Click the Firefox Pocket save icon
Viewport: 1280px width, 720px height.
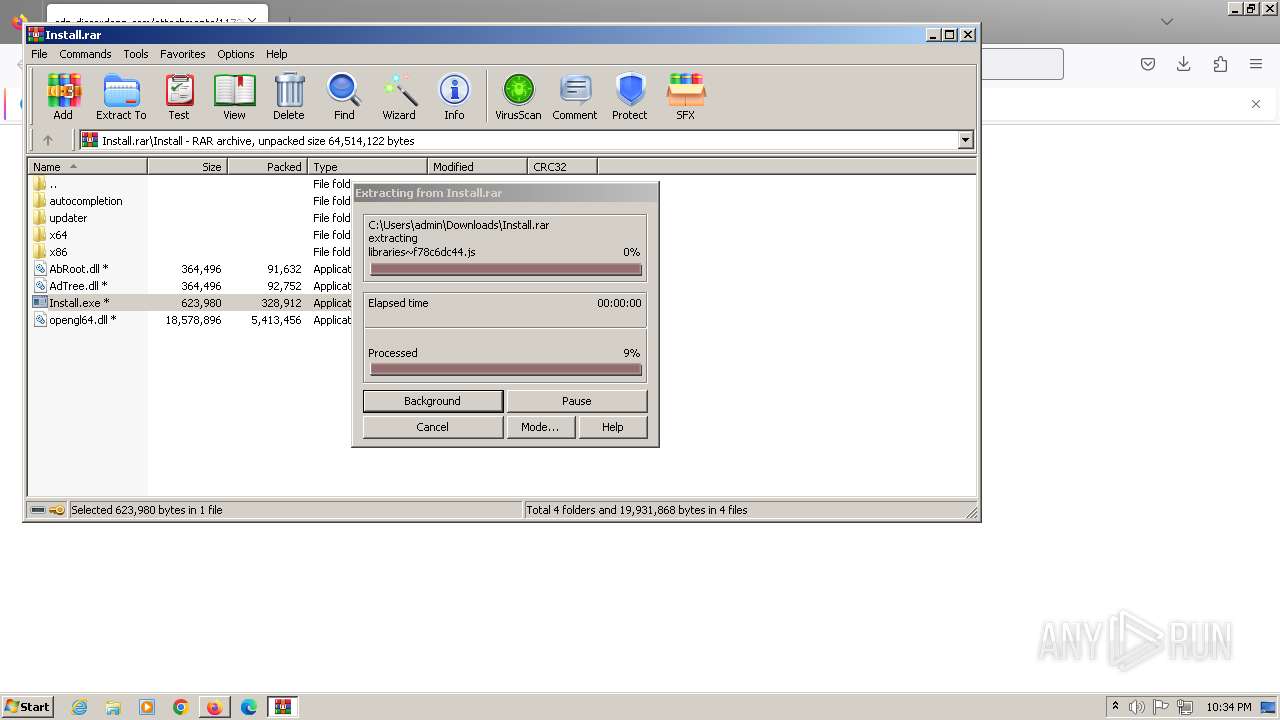(x=1148, y=64)
